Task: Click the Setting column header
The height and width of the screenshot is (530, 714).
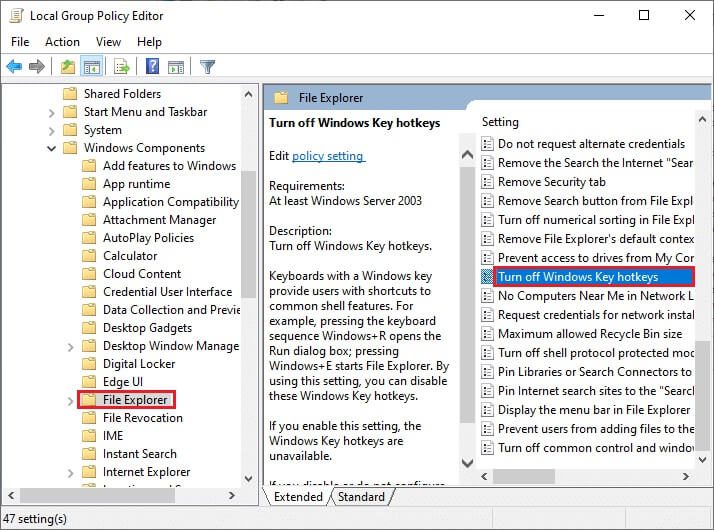Action: [500, 122]
